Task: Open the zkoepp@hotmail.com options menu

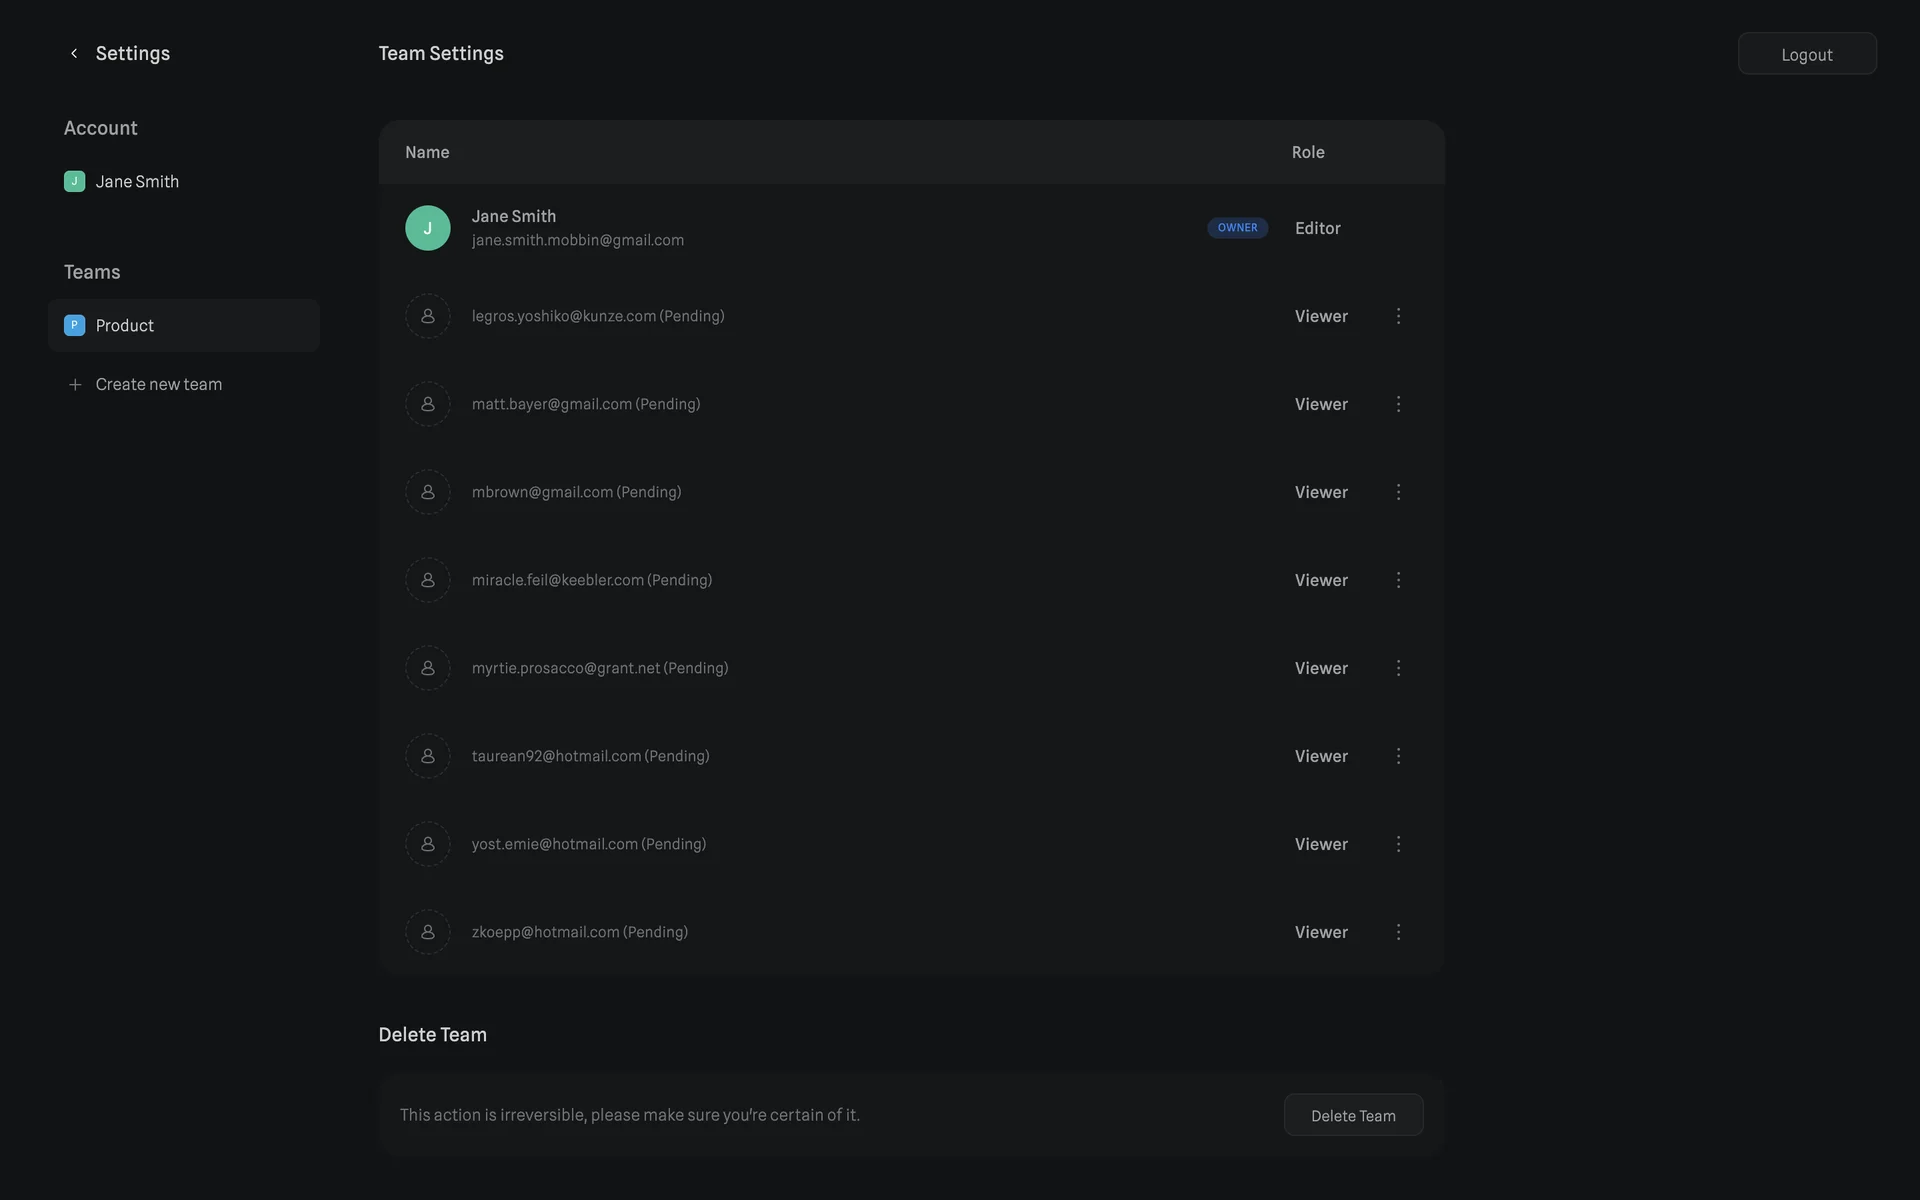Action: [x=1398, y=932]
